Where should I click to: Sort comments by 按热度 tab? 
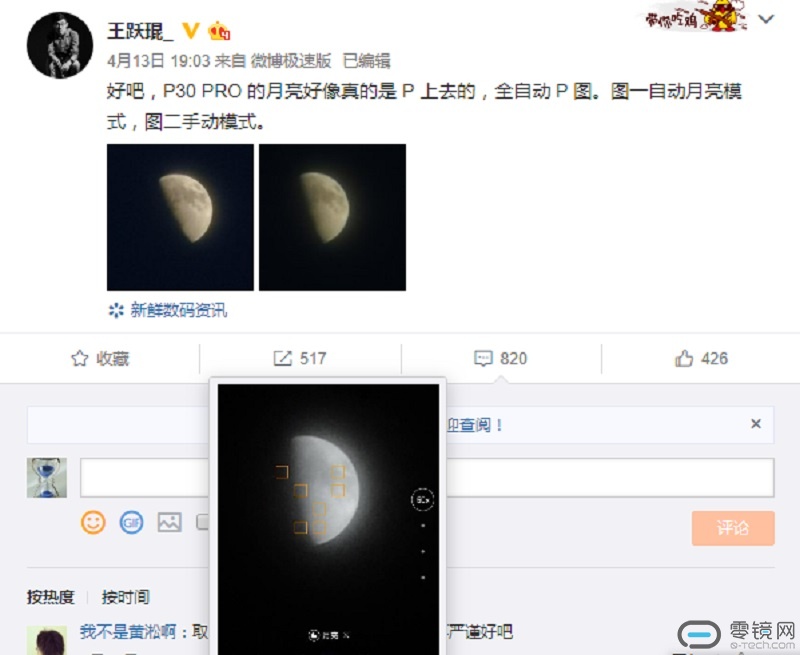(51, 597)
